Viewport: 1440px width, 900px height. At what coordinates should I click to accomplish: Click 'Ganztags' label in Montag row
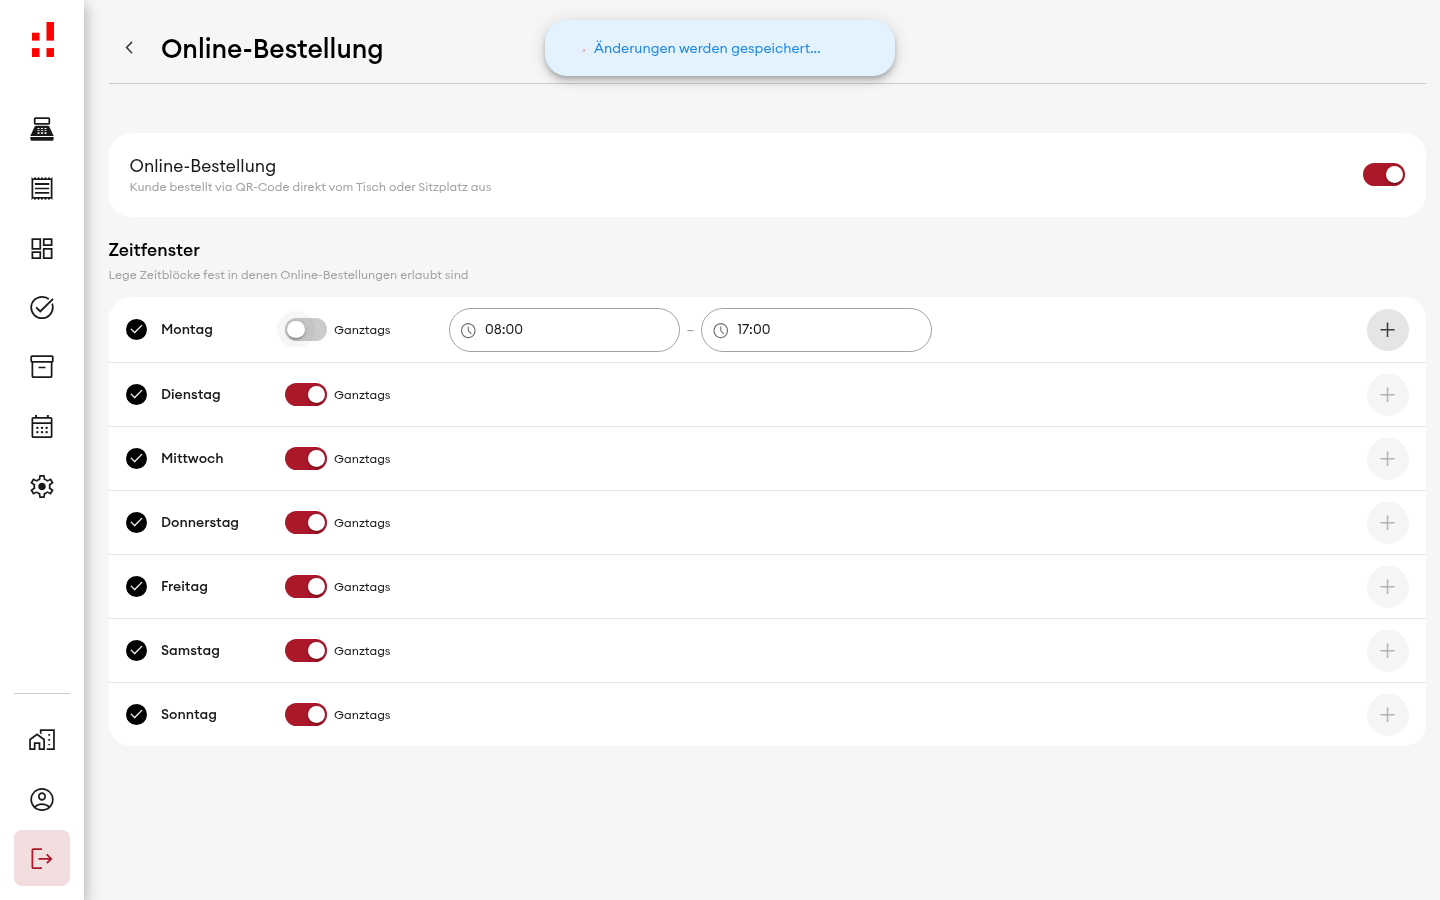coord(362,330)
